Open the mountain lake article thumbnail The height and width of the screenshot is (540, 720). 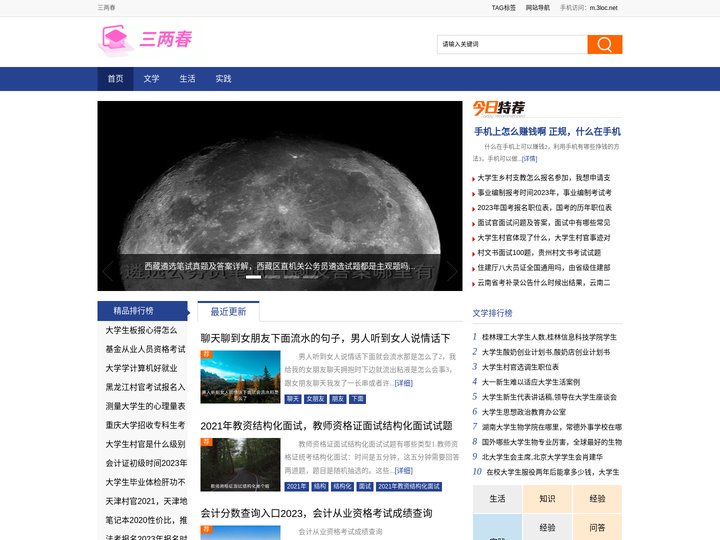240,377
